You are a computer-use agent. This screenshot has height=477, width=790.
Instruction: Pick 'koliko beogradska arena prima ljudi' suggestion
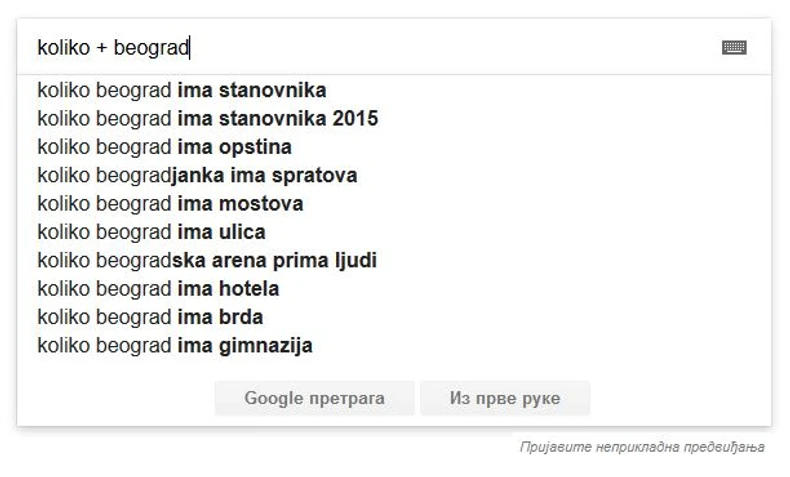point(207,261)
